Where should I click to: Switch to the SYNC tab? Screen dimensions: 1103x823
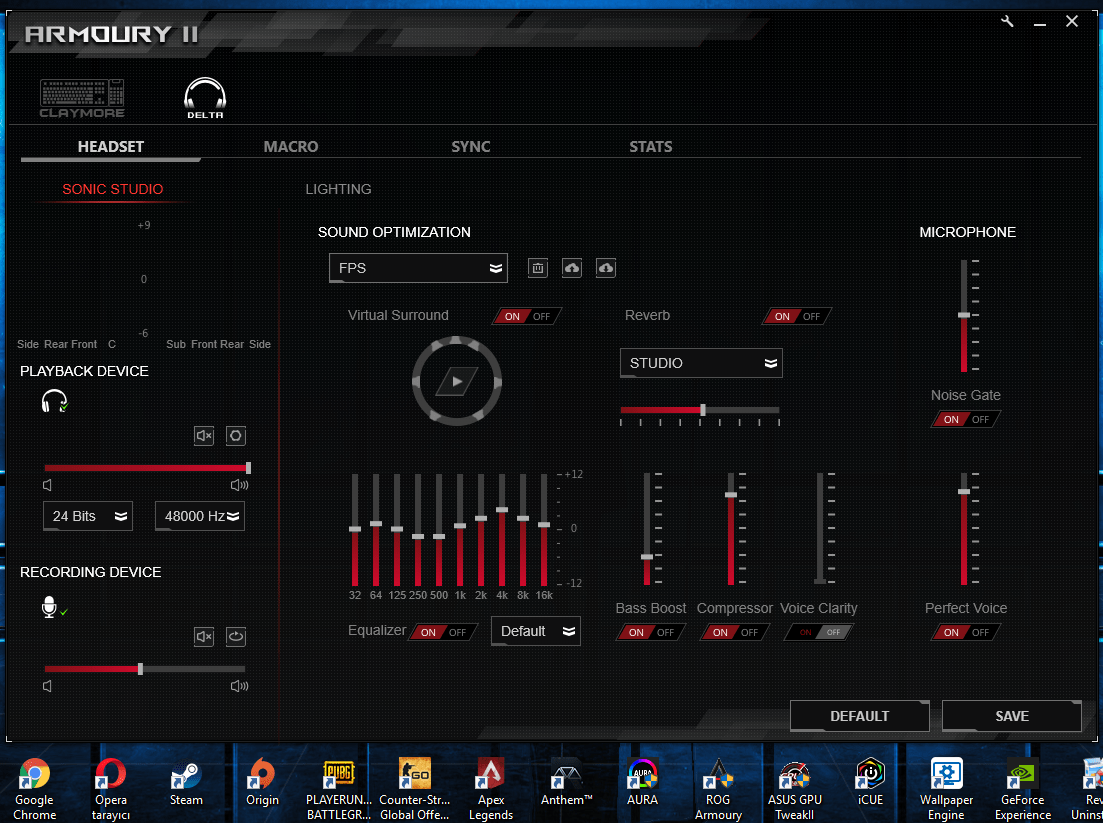click(x=471, y=146)
